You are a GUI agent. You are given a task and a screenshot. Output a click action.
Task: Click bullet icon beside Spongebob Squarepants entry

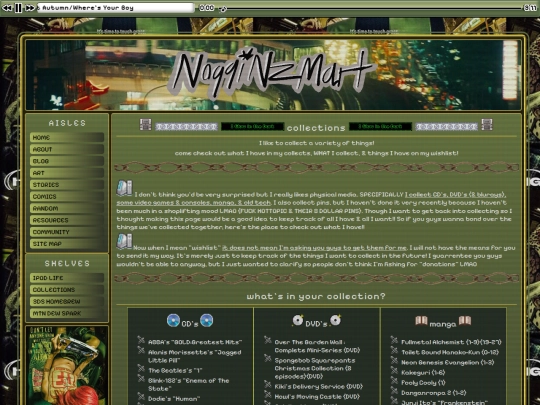pos(268,358)
